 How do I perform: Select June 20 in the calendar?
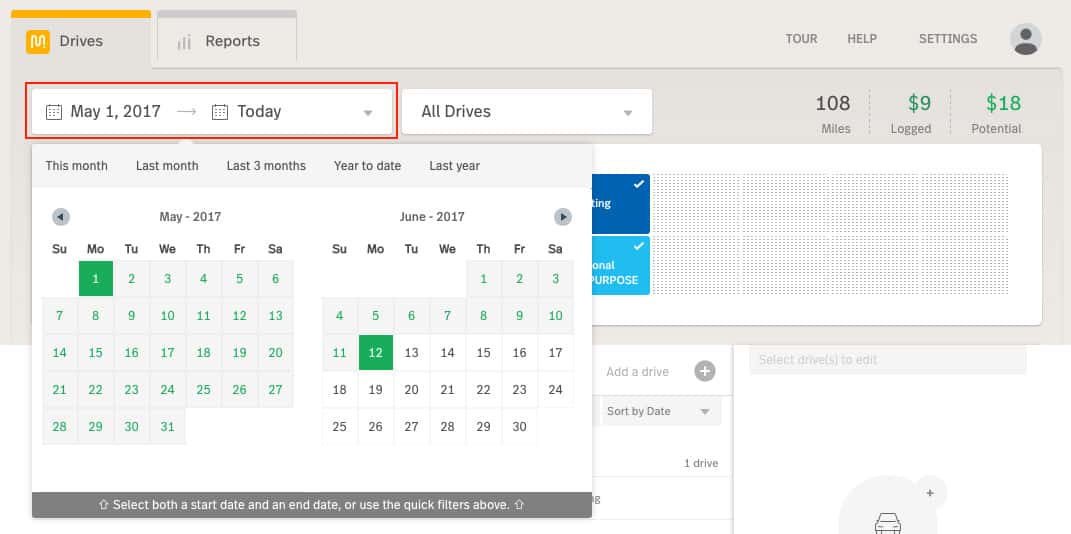[411, 390]
